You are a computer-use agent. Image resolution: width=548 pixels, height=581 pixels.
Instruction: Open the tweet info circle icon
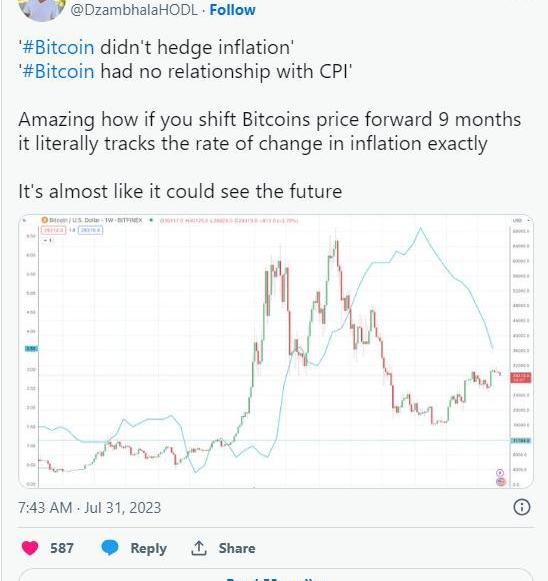(x=522, y=507)
